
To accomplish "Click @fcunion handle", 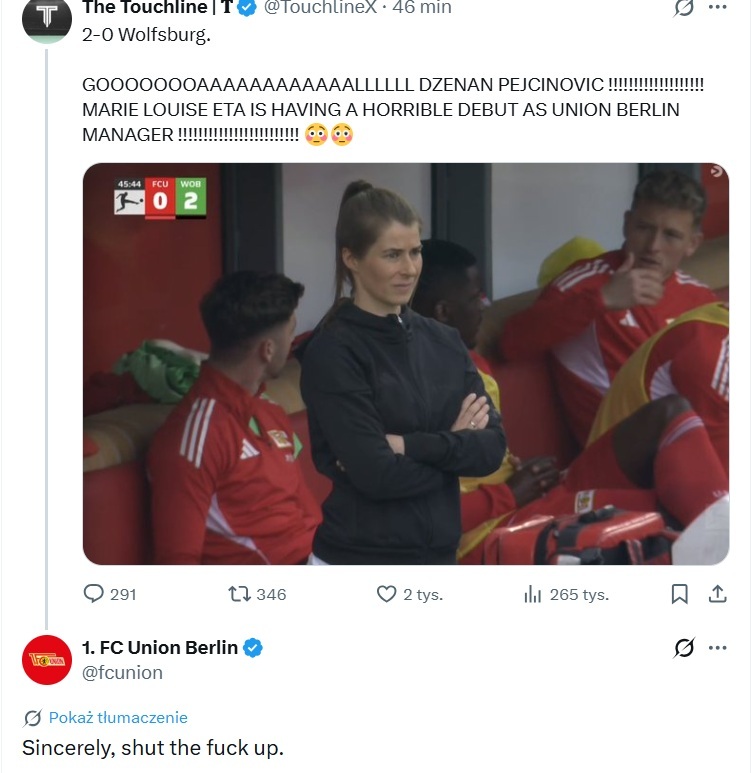I will click(x=122, y=672).
